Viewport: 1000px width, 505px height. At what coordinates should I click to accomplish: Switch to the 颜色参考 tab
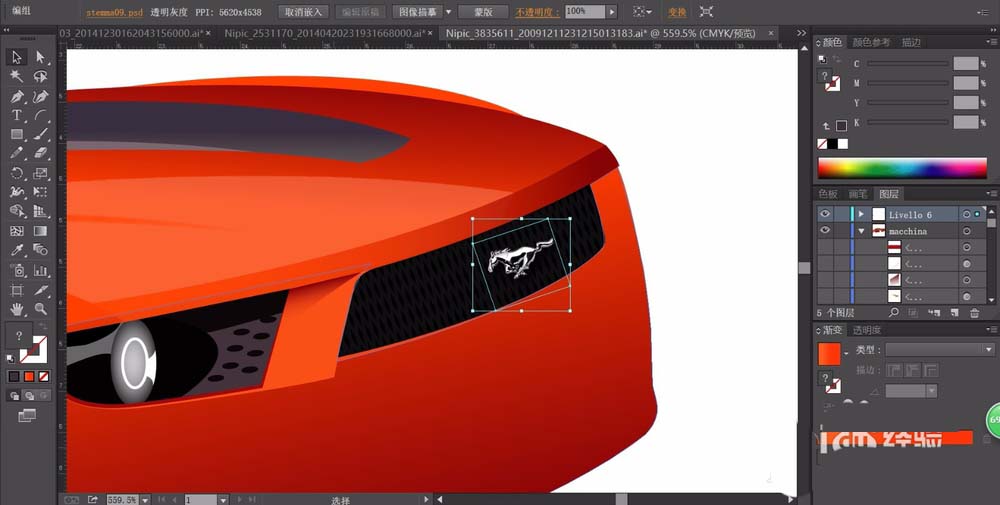(x=871, y=42)
